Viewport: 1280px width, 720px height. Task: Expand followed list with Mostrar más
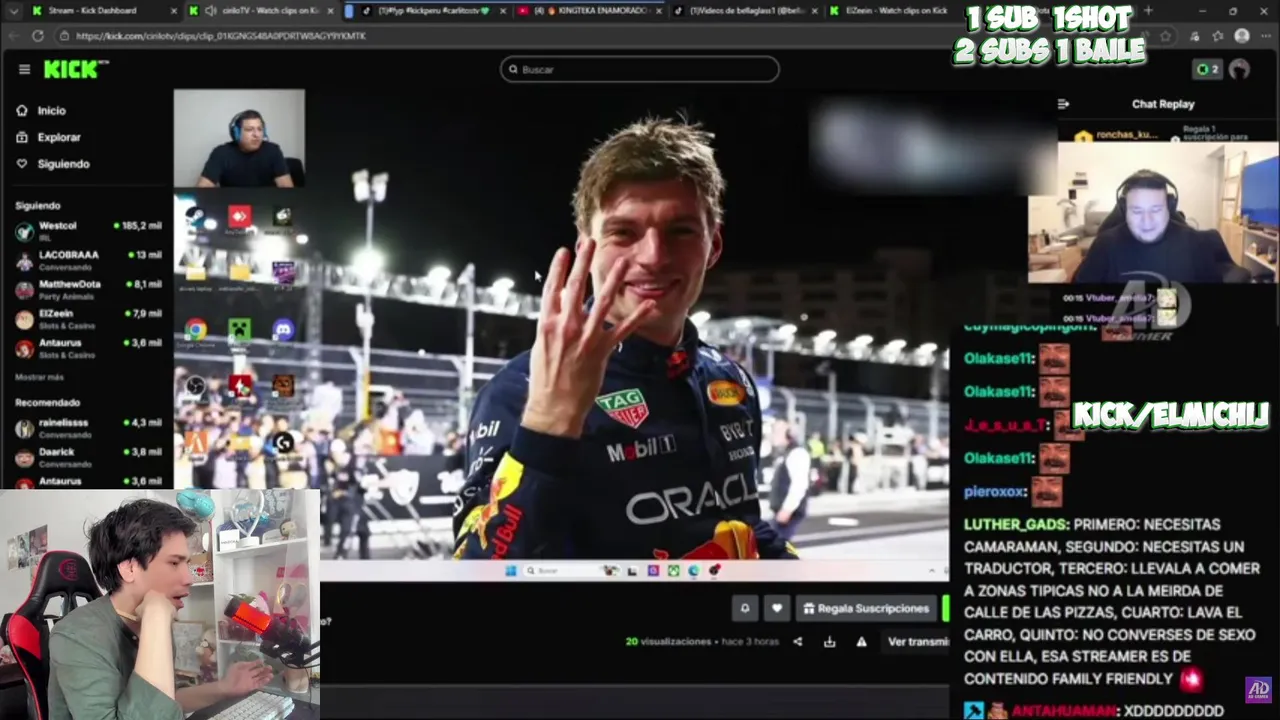(x=39, y=377)
